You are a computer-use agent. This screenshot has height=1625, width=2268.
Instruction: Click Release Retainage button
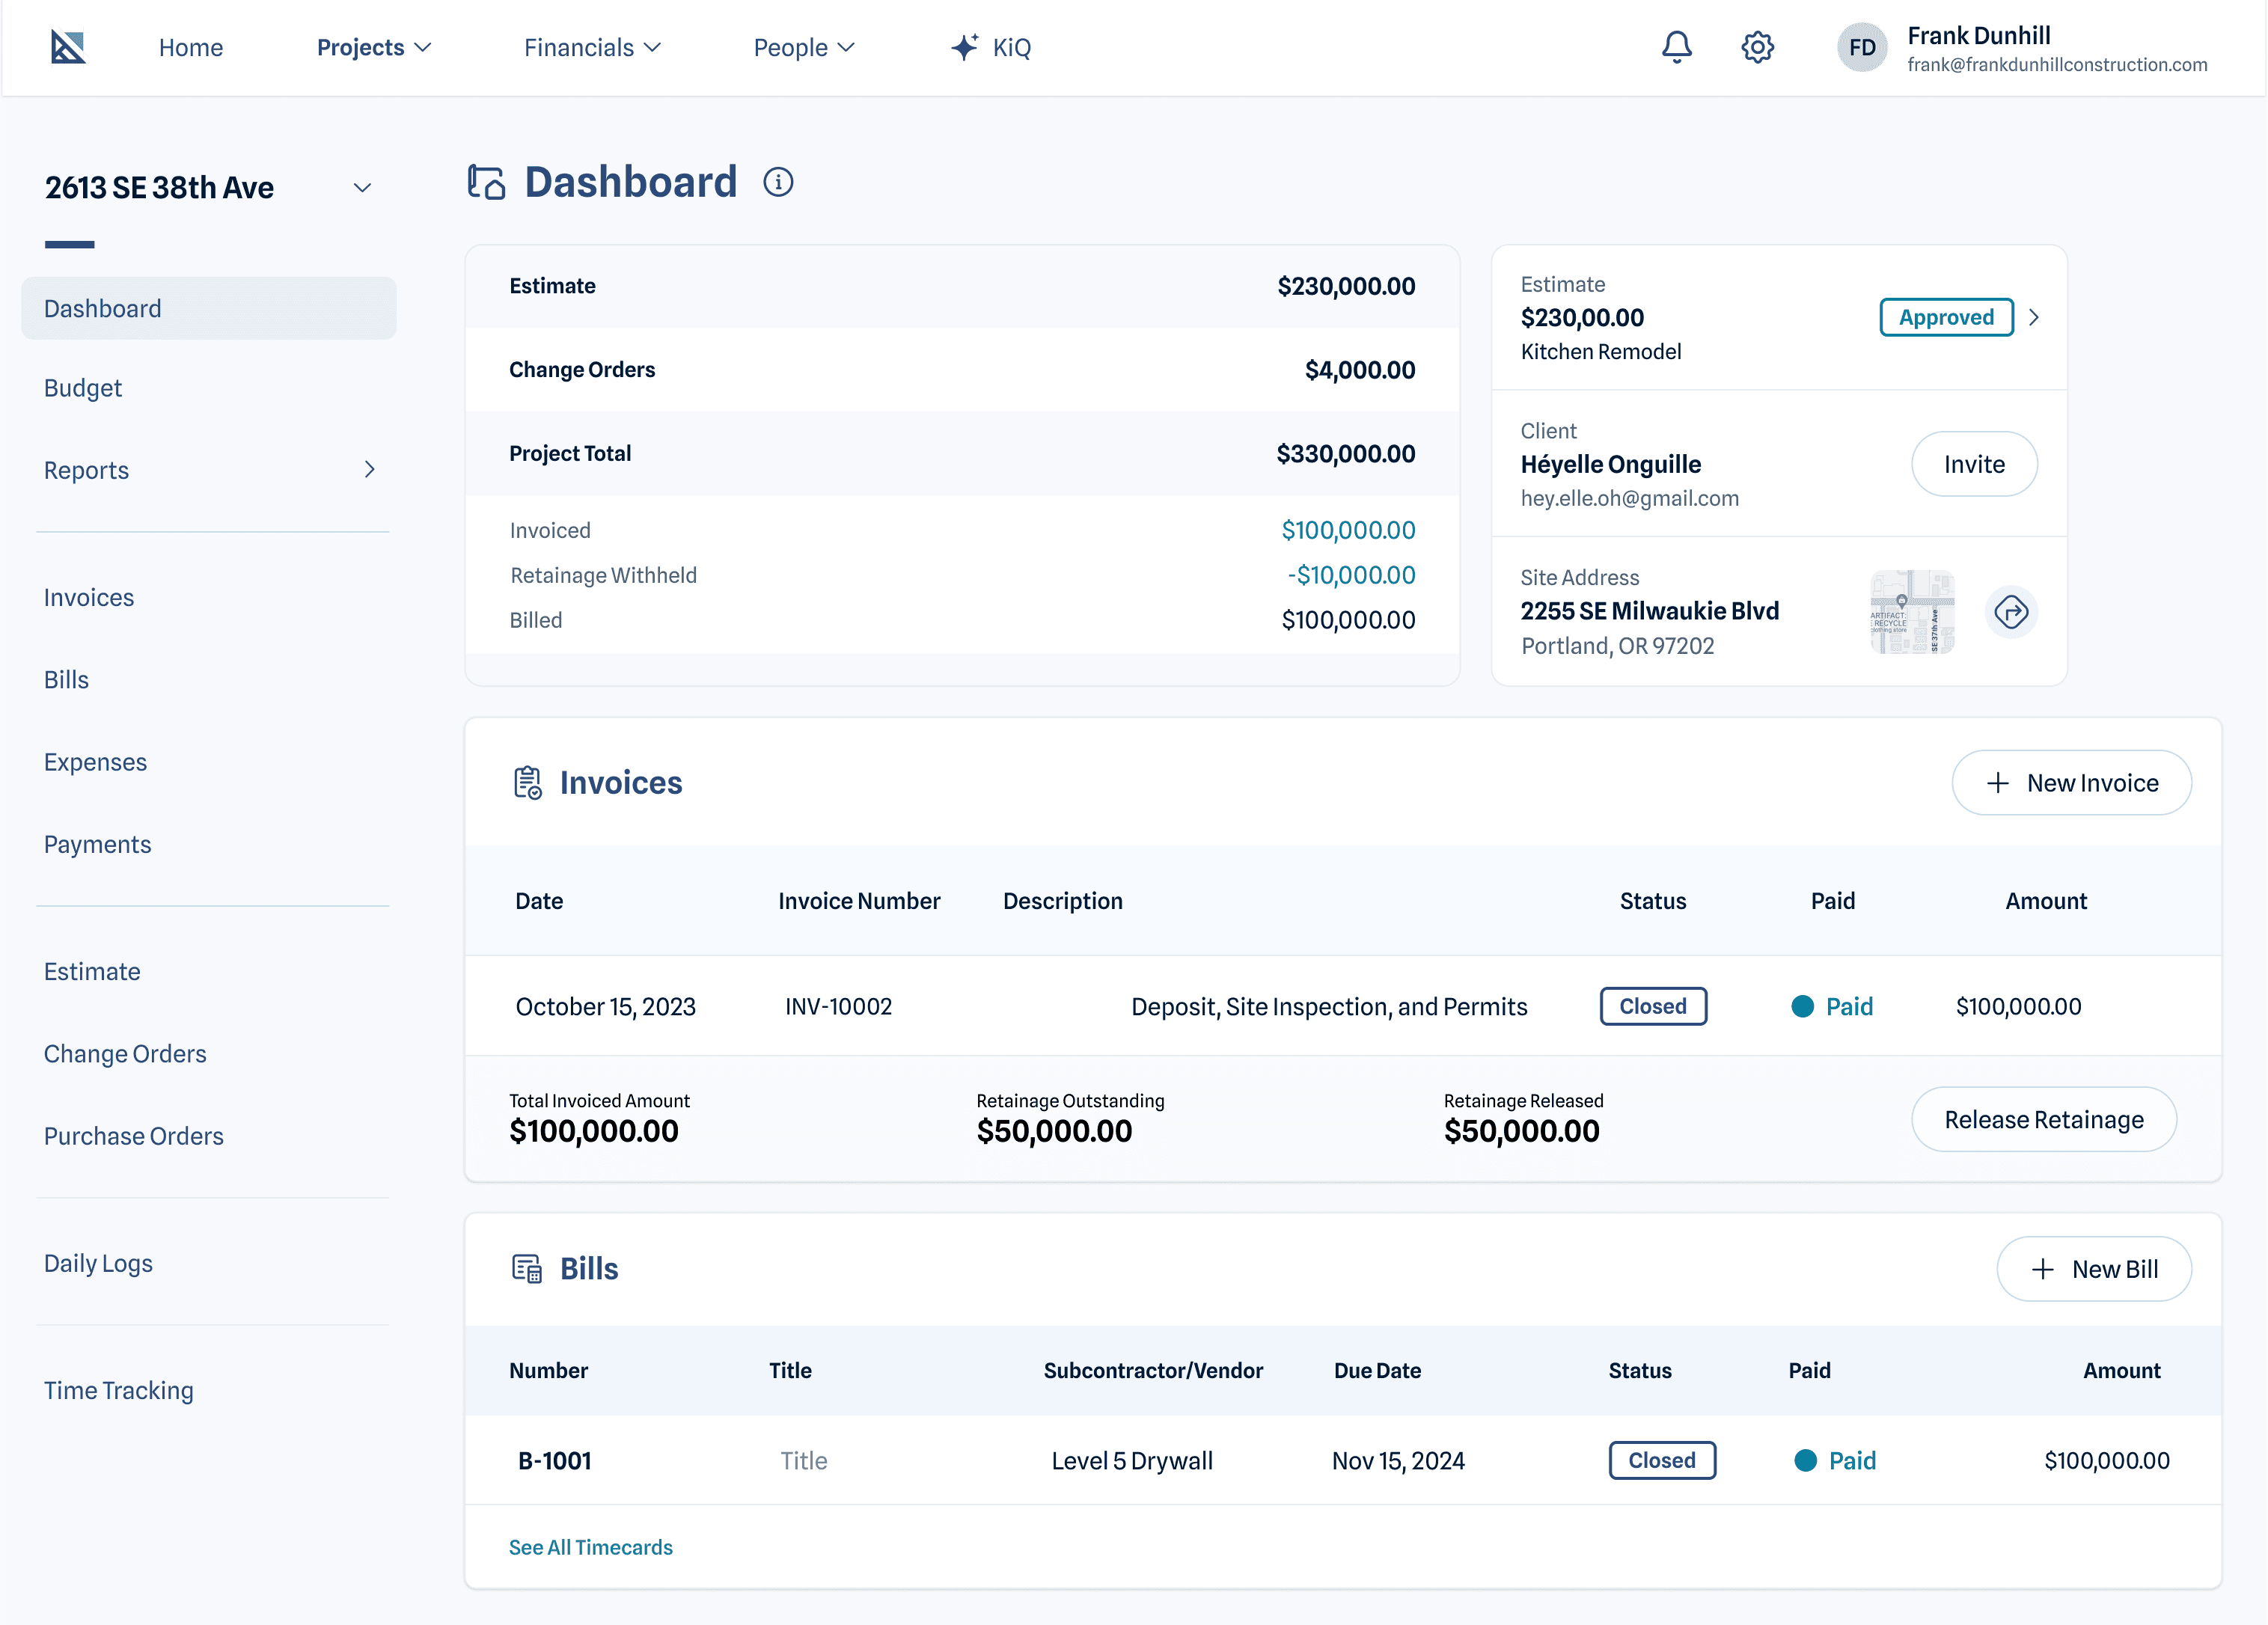(x=2044, y=1120)
